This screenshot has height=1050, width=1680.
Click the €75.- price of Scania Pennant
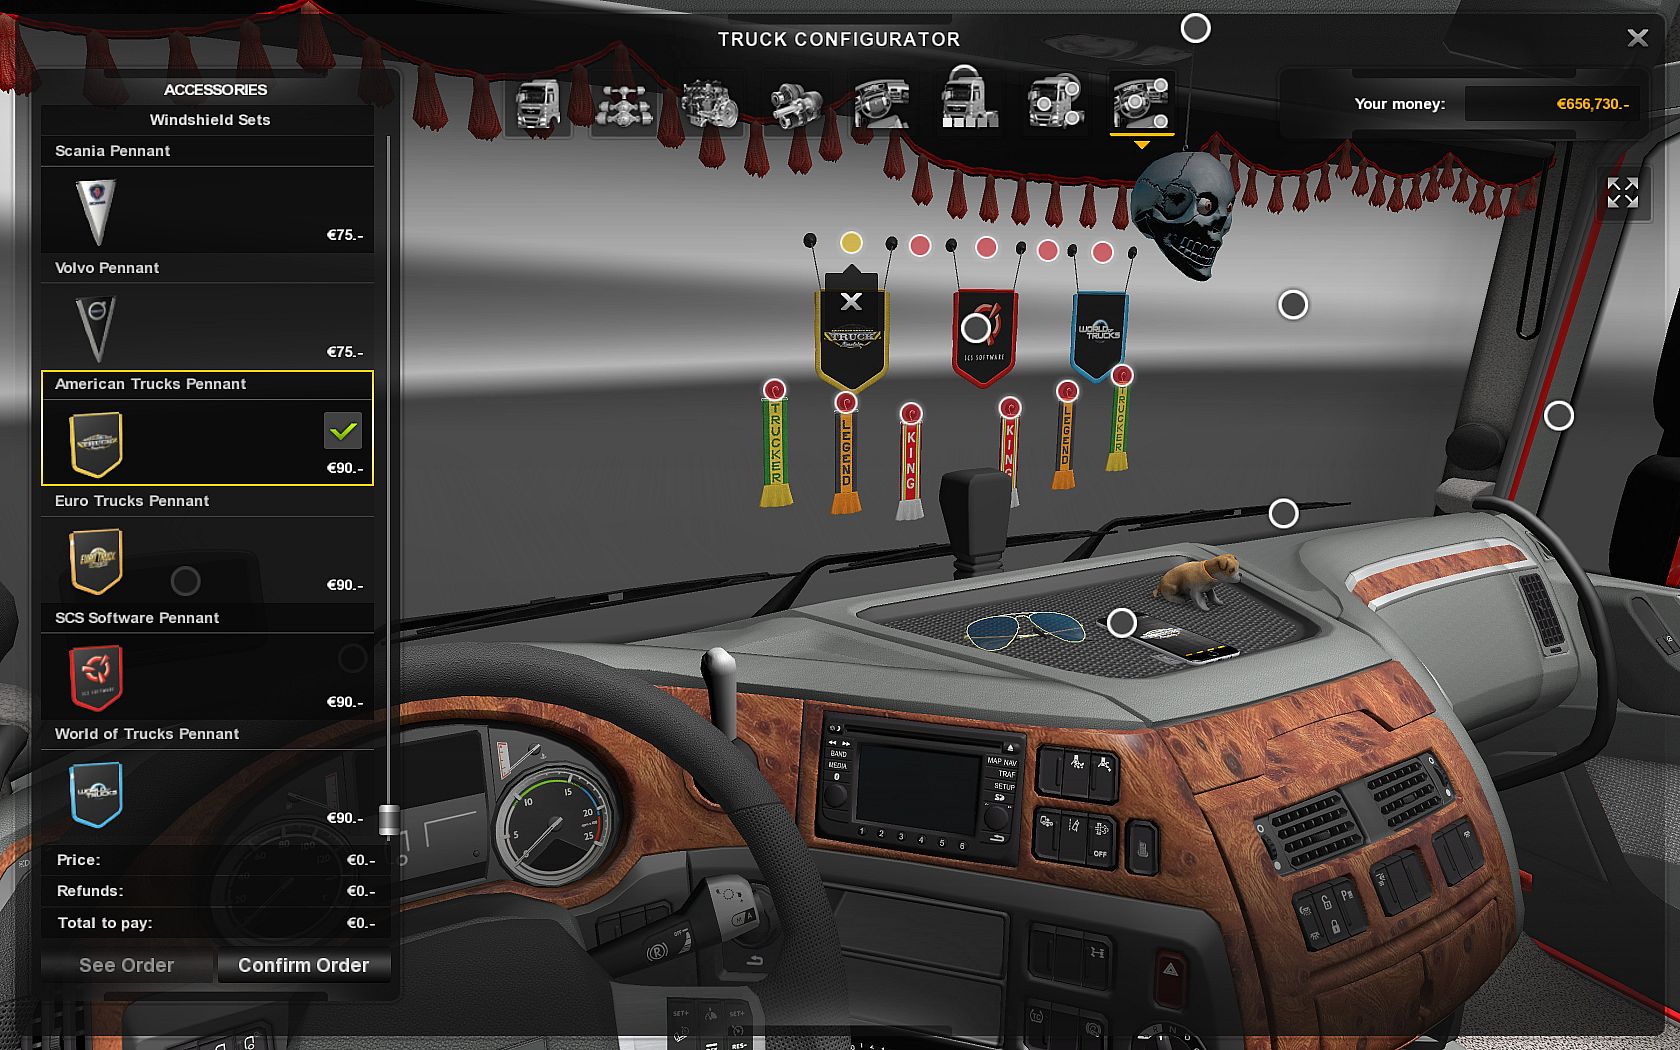click(x=345, y=235)
